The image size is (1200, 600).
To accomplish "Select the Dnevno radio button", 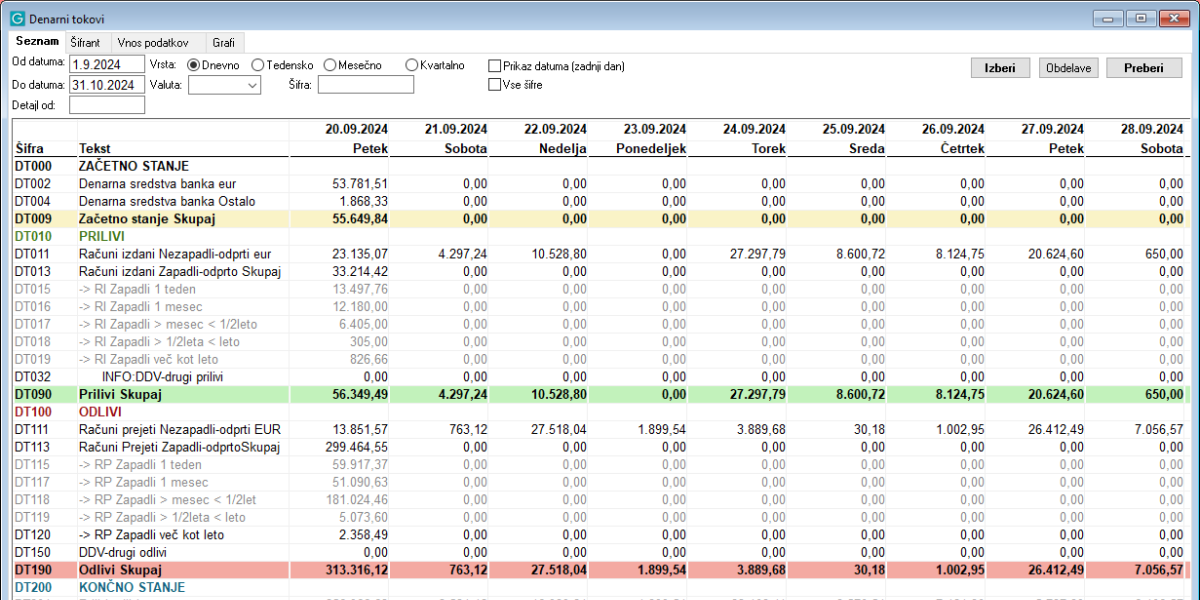I will tap(194, 65).
